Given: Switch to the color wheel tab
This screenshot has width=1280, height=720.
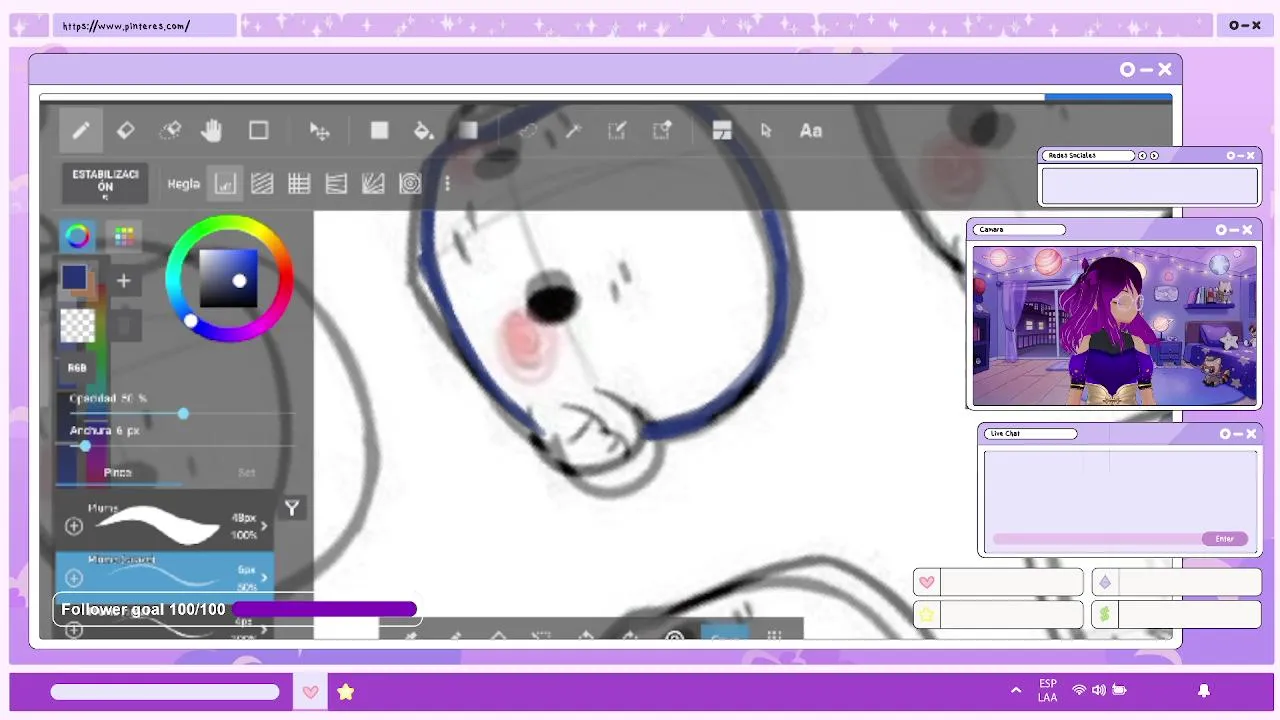Looking at the screenshot, I should point(78,236).
